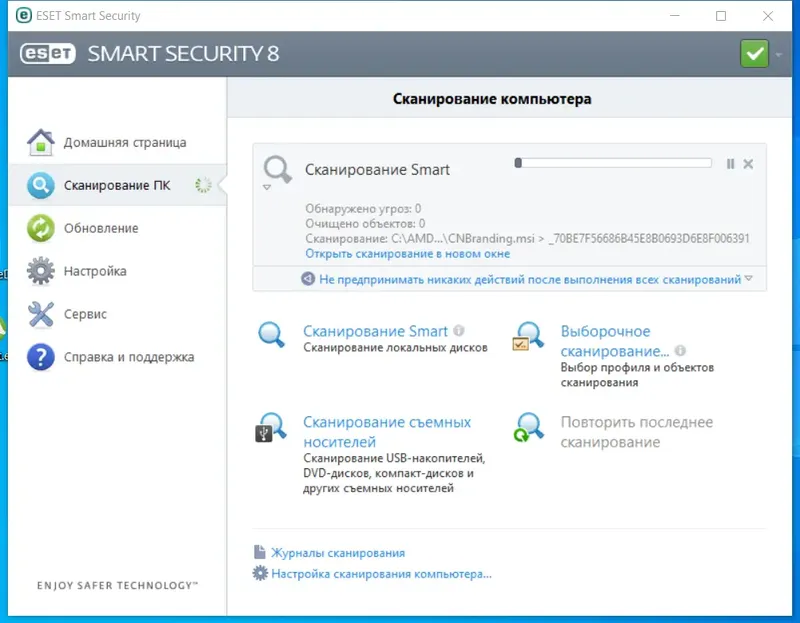Open the Домашняя страница home icon
The width and height of the screenshot is (800, 623).
coord(40,142)
